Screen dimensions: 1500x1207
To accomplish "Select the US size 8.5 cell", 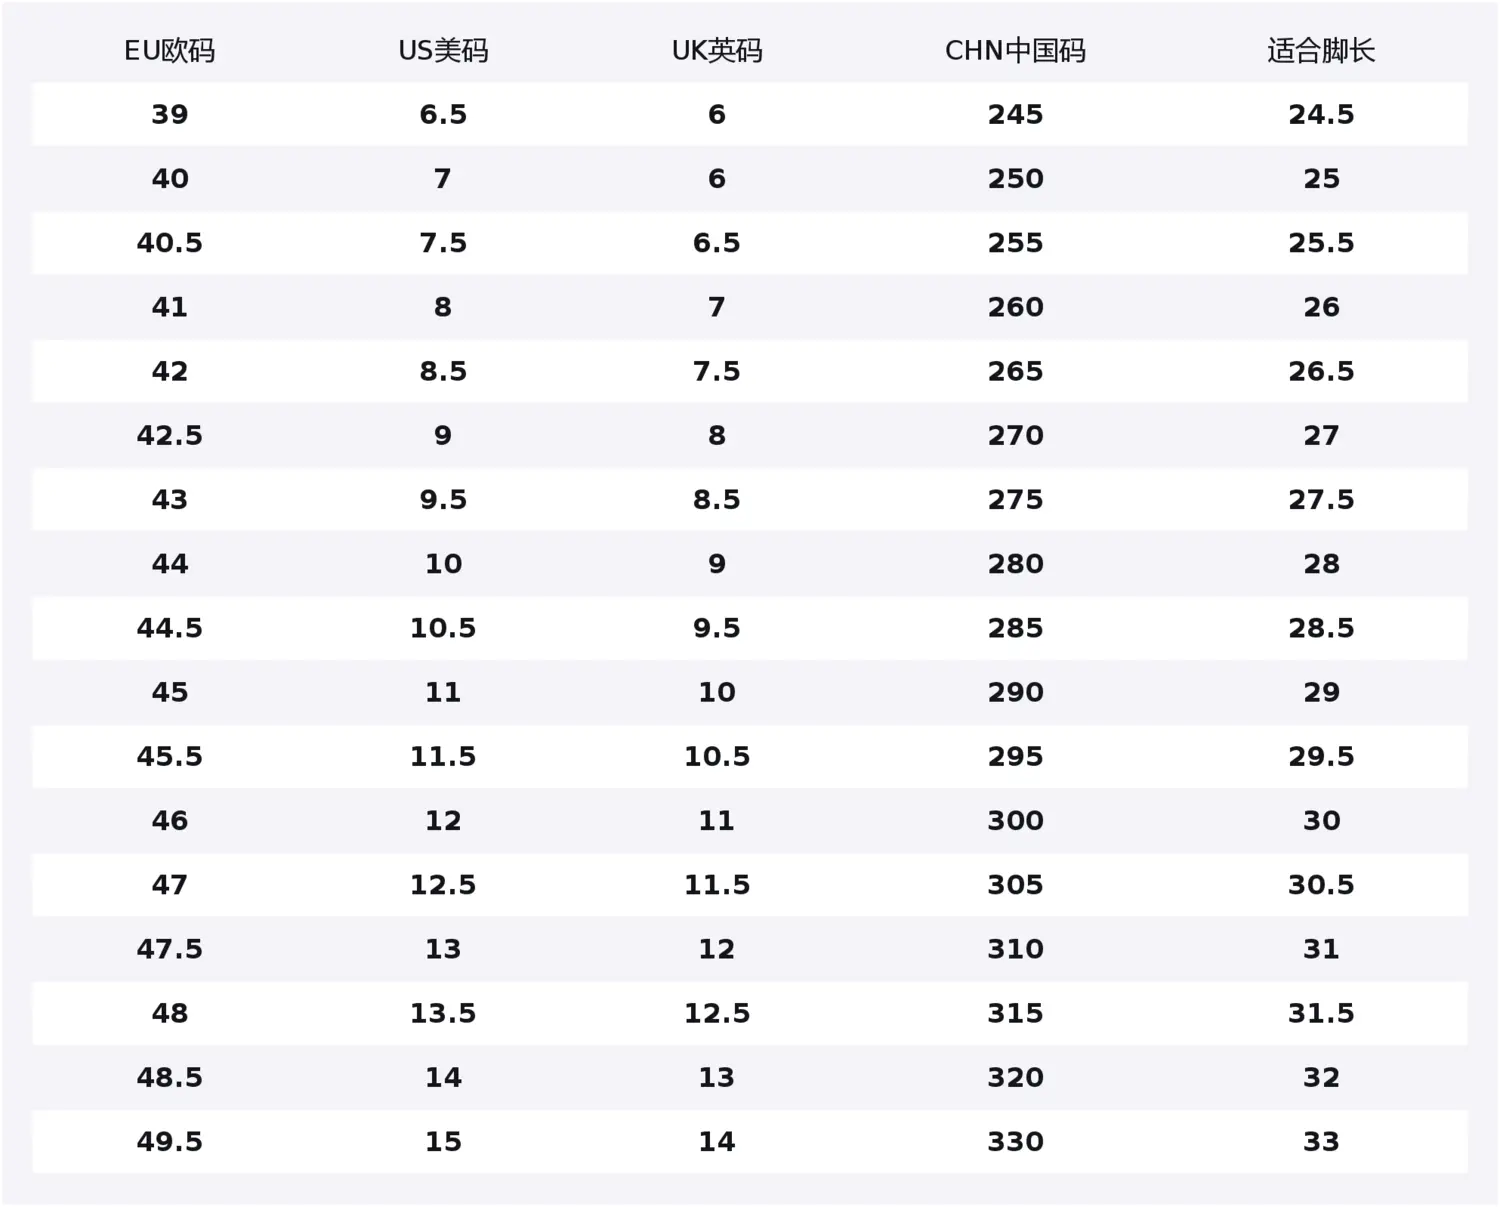I will (443, 372).
